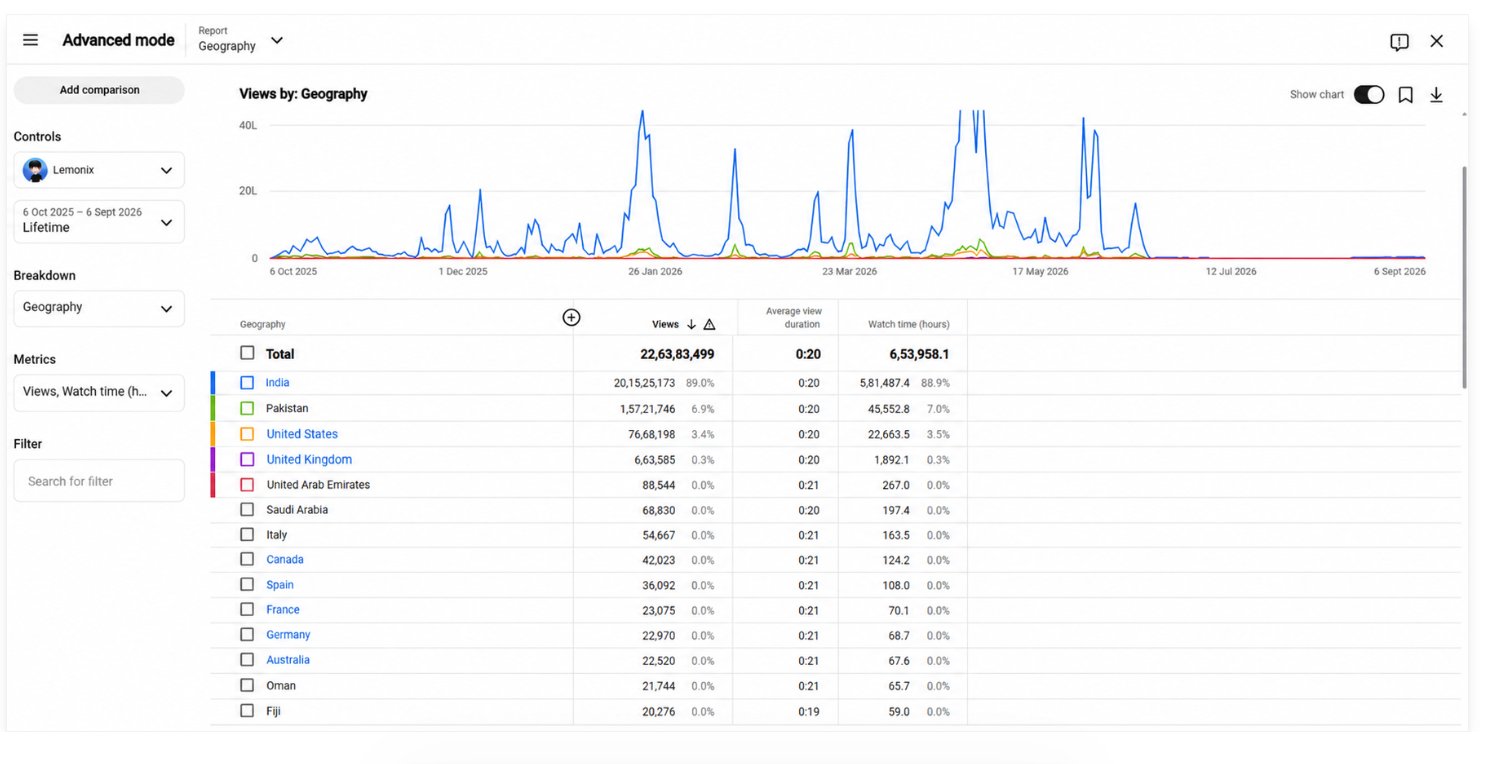Open the United Kingdom geography link
Viewport: 1491px width, 764px height.
(x=309, y=459)
